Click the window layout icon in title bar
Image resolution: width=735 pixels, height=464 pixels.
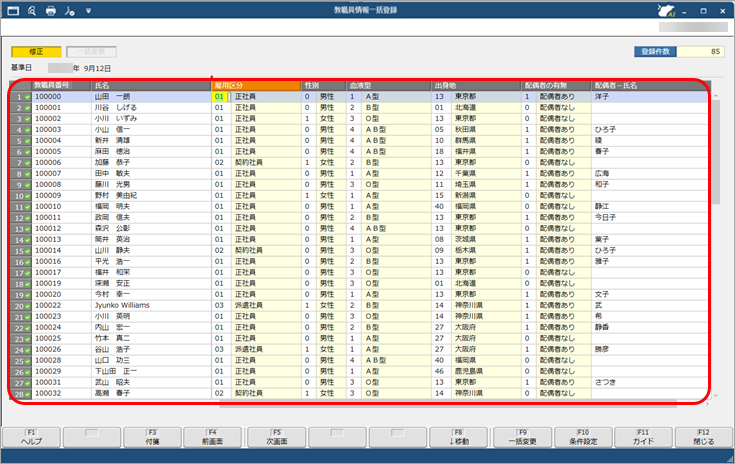pos(12,11)
